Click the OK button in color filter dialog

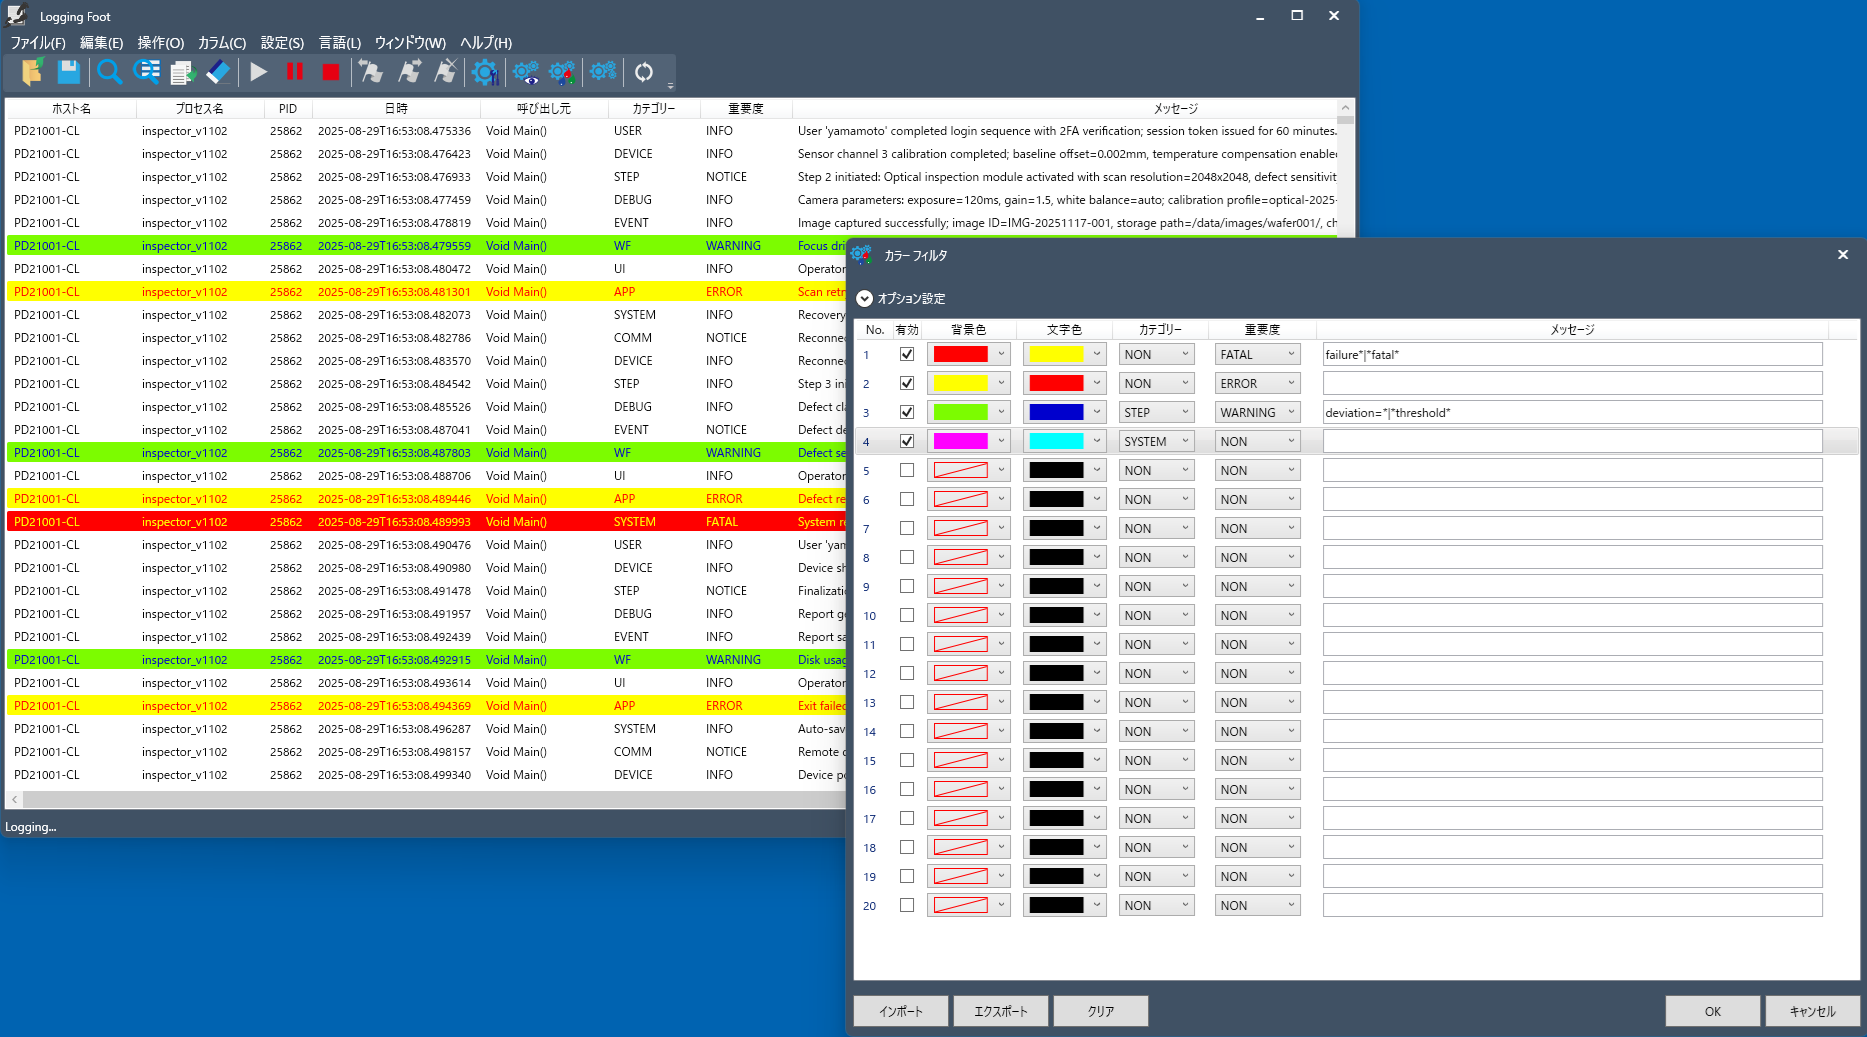pos(1712,1011)
